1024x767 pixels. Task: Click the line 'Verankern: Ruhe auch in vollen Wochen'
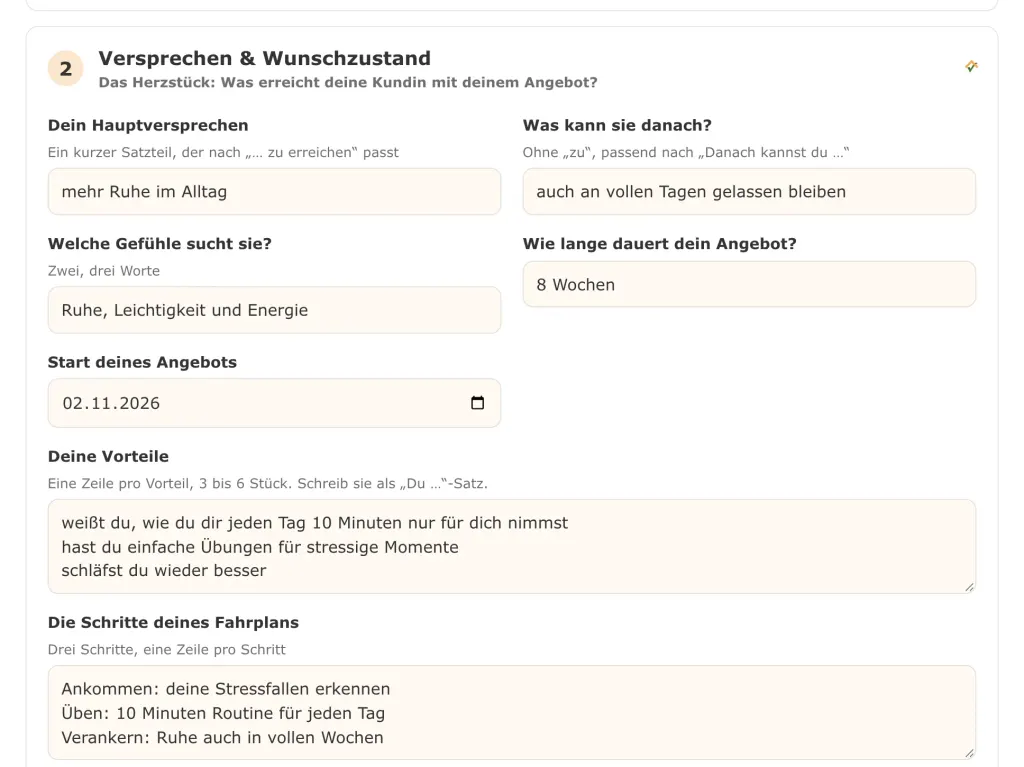(223, 738)
